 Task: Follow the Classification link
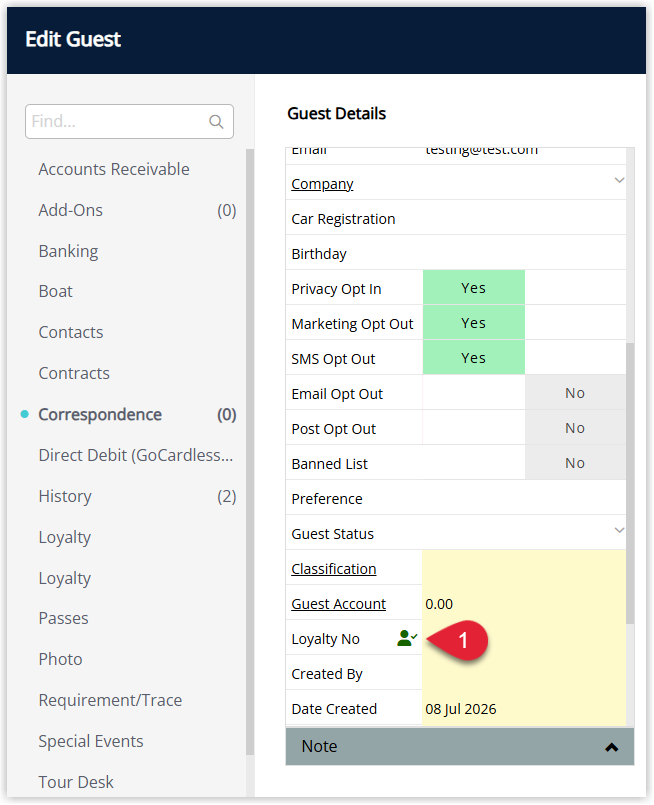(334, 569)
